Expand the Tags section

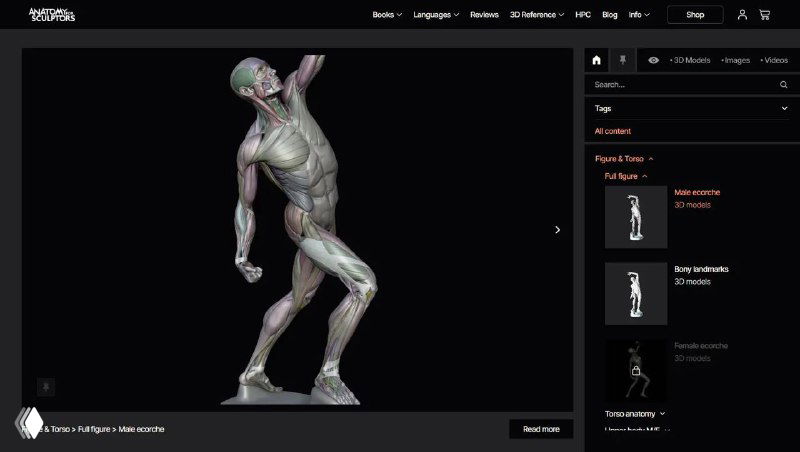point(689,108)
